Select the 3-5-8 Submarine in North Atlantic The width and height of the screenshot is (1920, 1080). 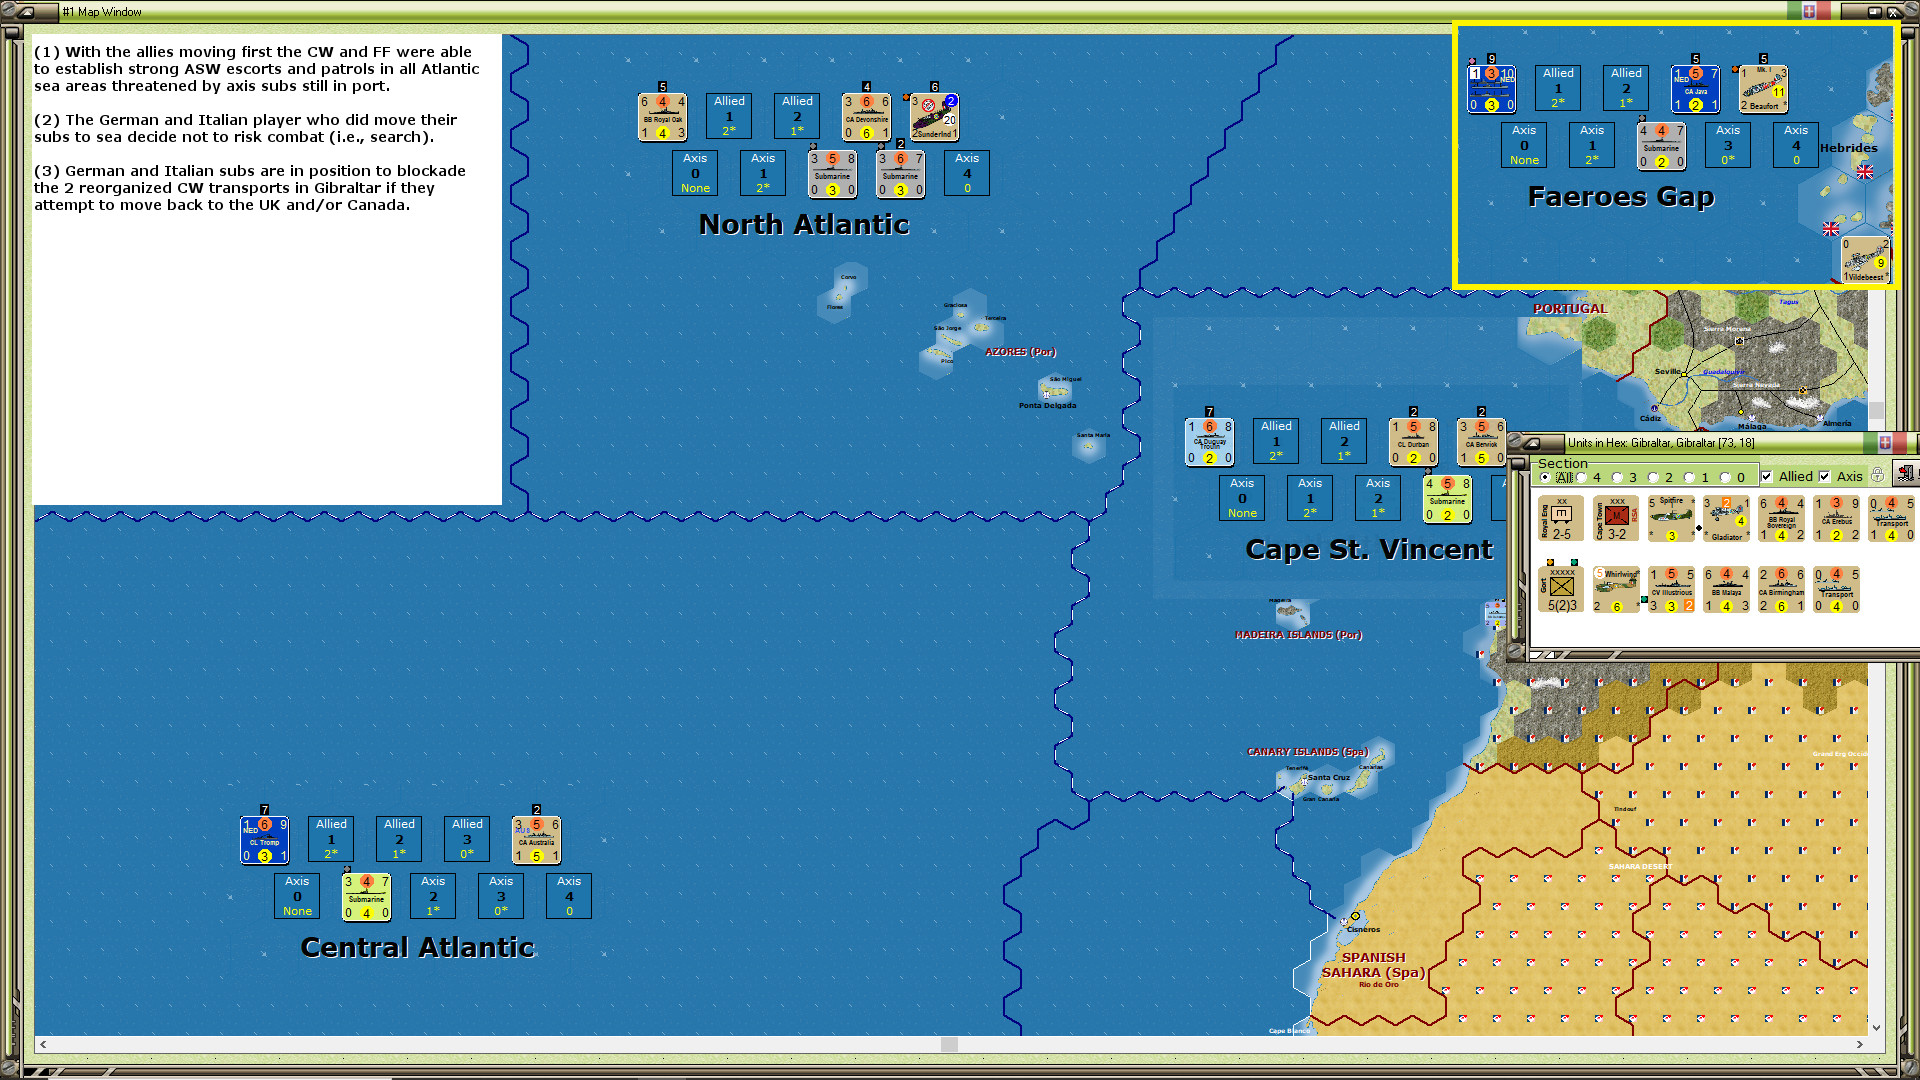click(x=832, y=174)
